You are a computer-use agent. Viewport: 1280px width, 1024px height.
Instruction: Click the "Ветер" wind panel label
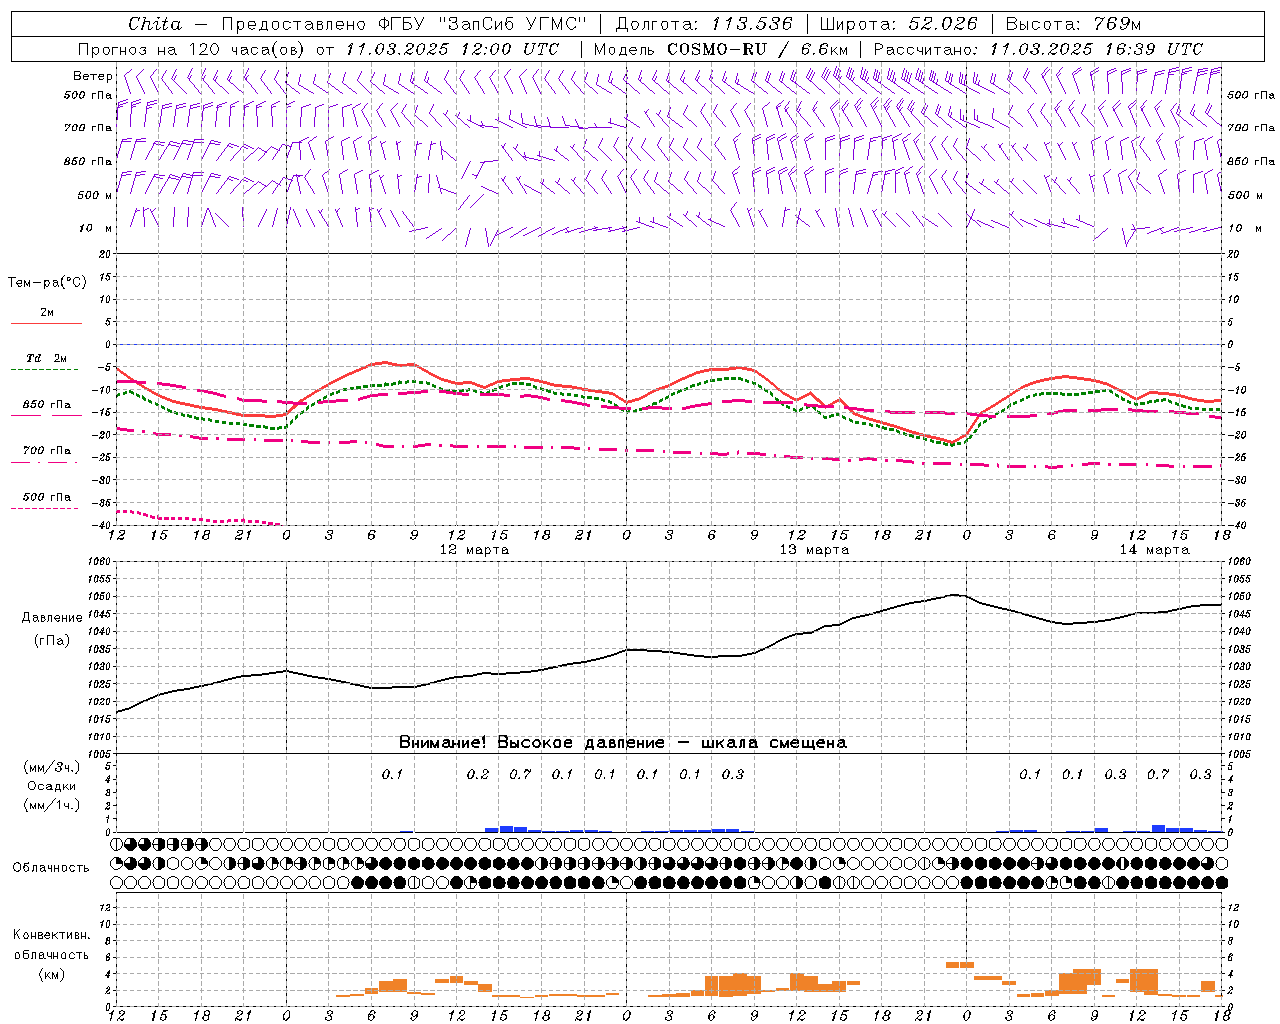[x=93, y=76]
